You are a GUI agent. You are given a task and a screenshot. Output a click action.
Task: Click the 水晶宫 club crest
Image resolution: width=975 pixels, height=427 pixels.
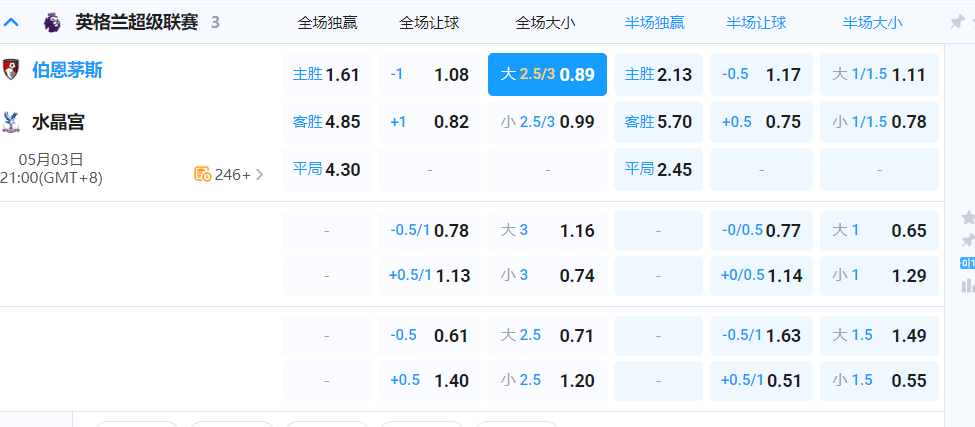click(x=10, y=122)
